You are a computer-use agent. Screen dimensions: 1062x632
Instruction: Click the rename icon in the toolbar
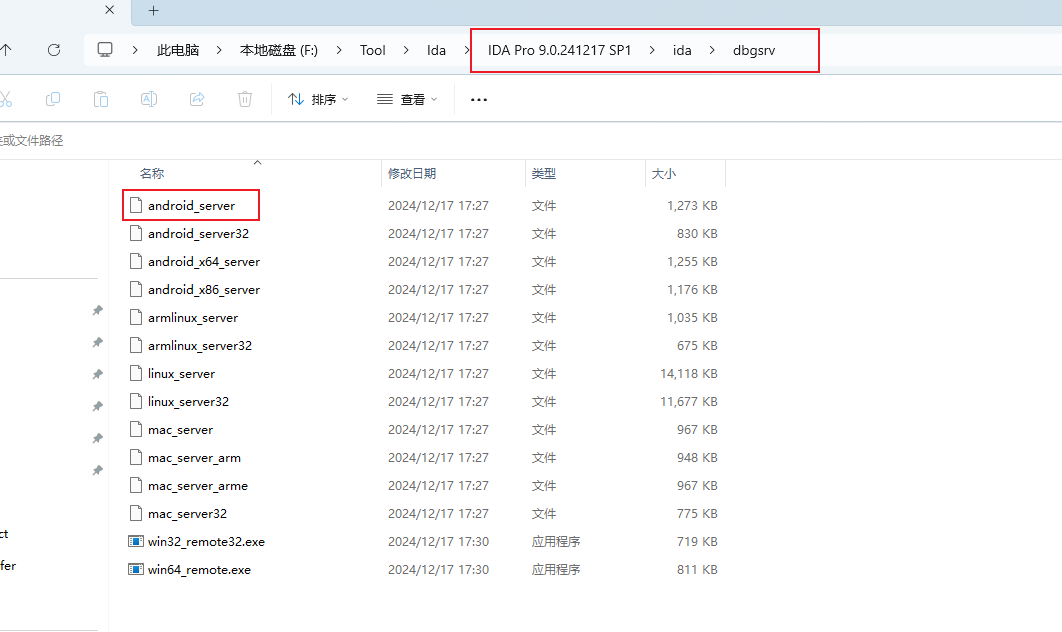pos(149,99)
